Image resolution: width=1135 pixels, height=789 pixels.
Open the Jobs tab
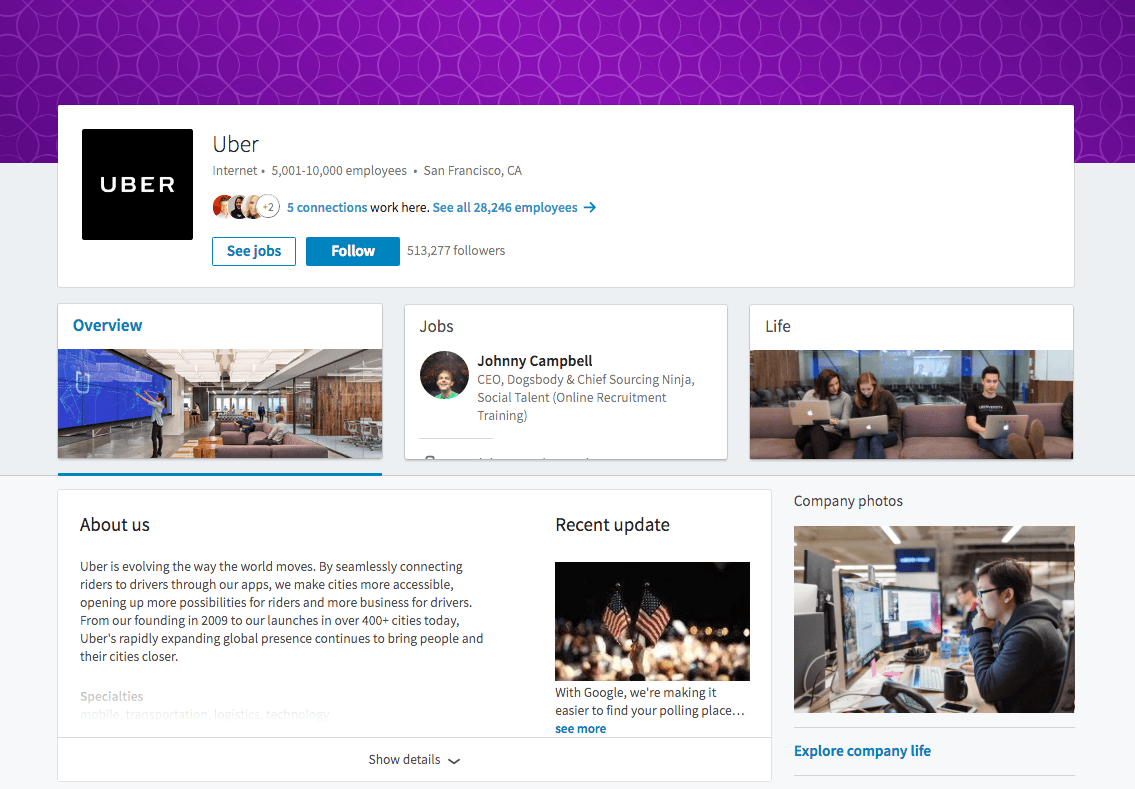[436, 326]
